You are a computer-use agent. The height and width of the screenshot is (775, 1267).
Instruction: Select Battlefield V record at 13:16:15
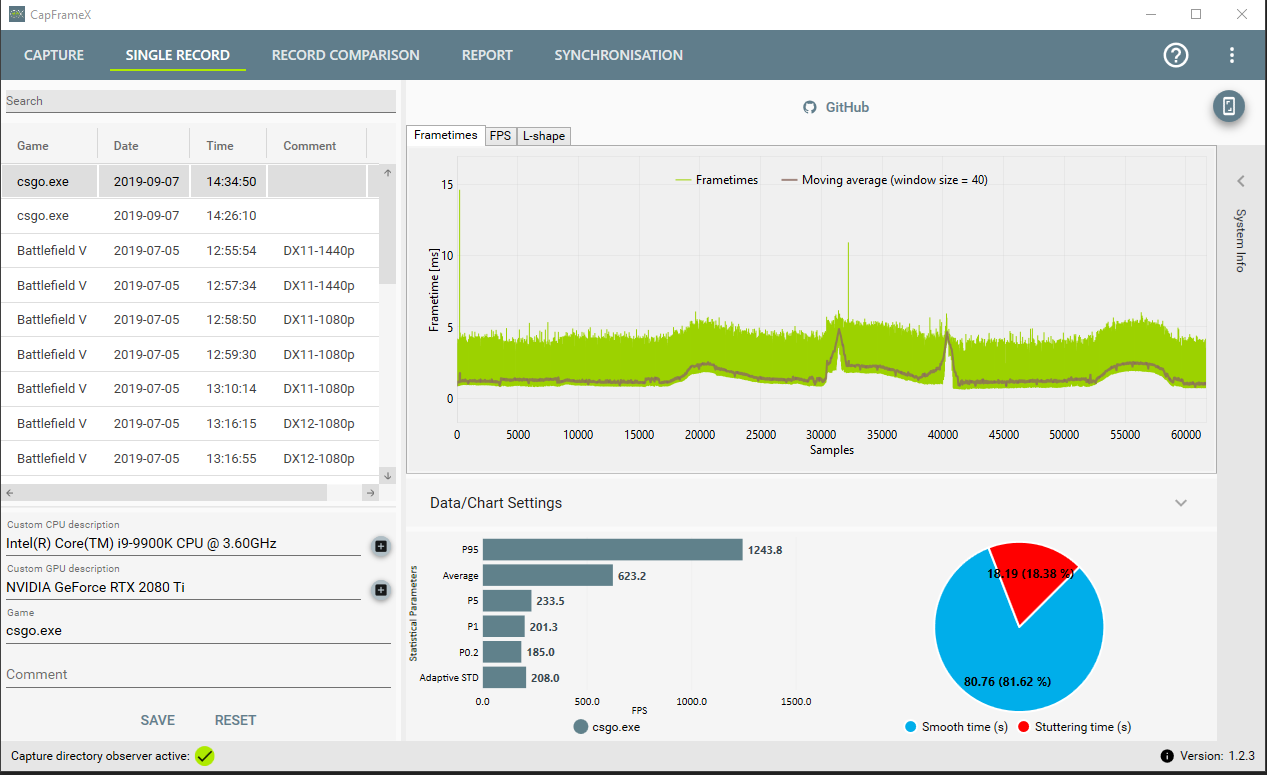click(x=190, y=424)
